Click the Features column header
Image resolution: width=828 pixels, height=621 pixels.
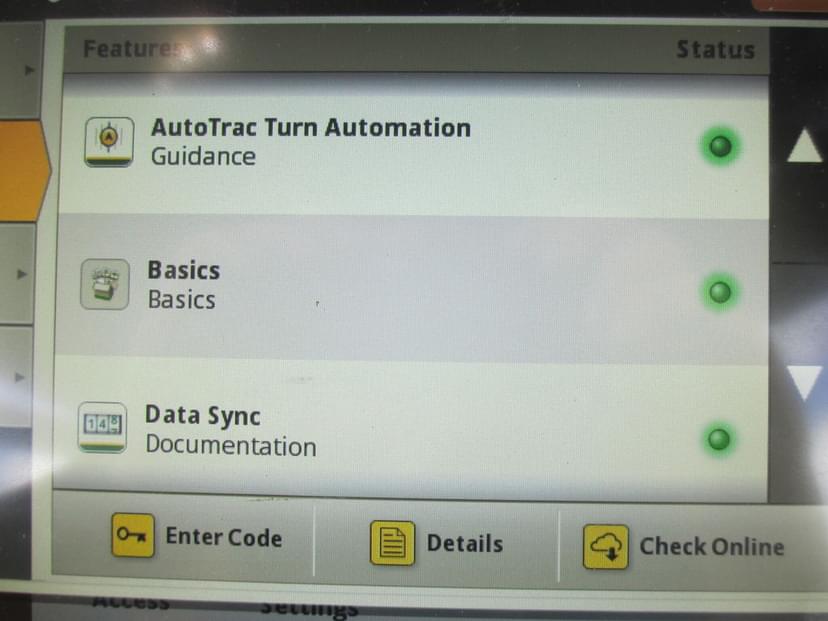click(133, 49)
